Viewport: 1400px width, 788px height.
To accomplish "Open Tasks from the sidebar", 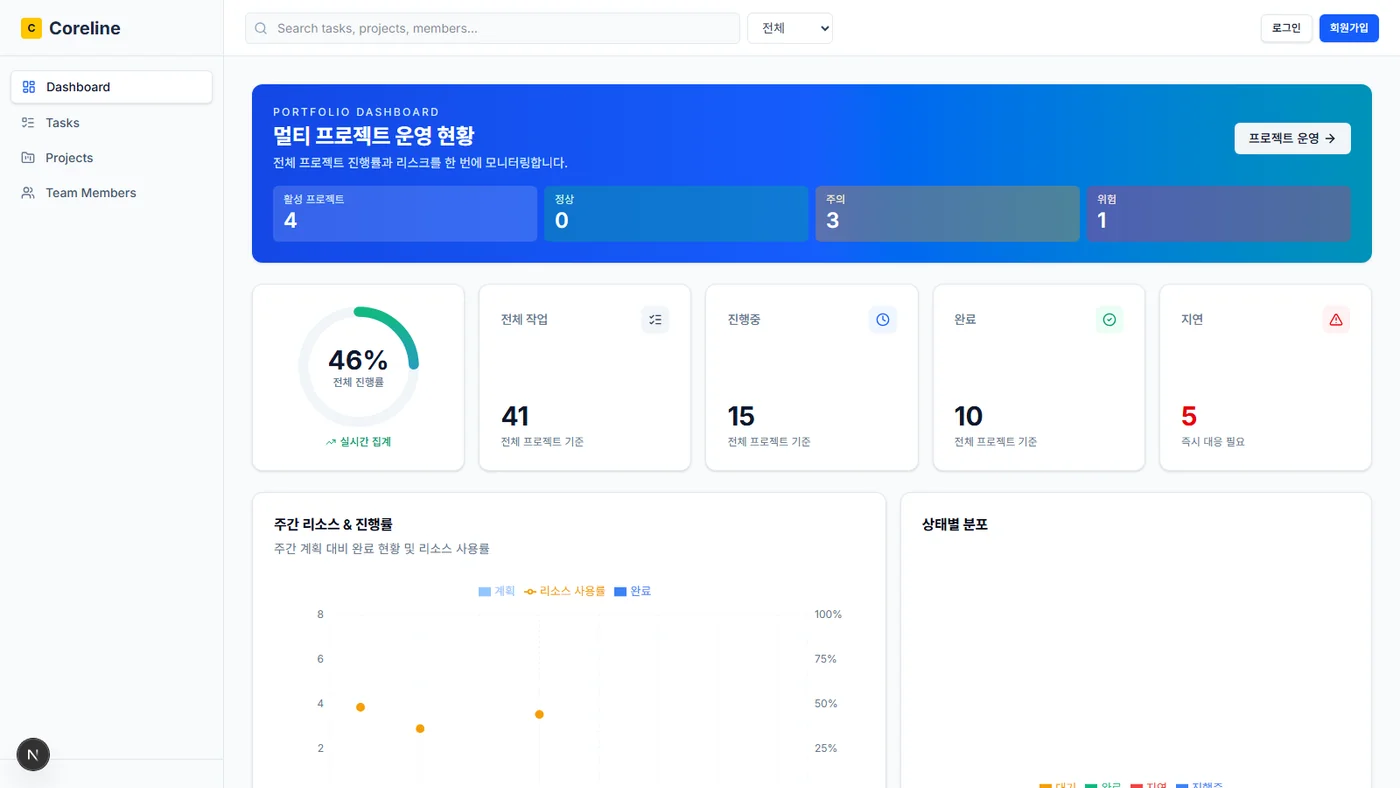I will (112, 123).
